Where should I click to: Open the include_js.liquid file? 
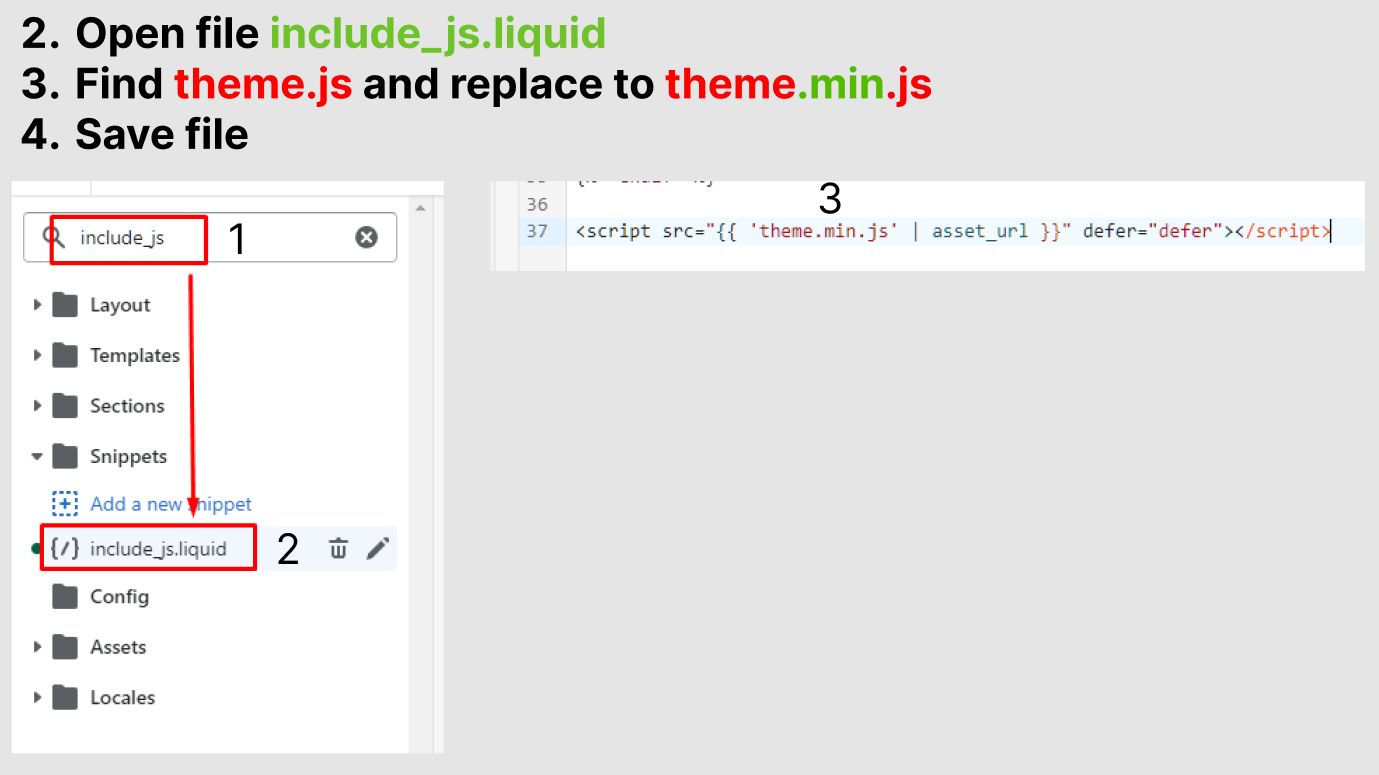(x=158, y=549)
